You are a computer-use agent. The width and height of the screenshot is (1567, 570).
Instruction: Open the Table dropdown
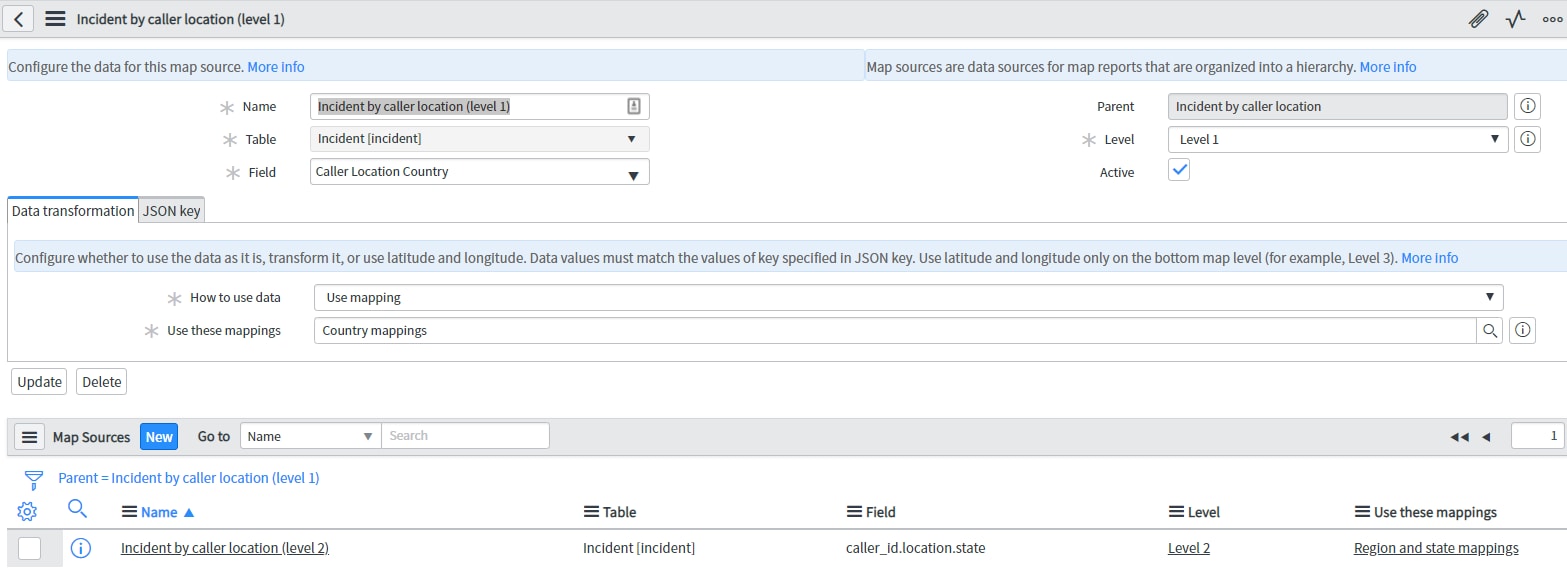480,139
